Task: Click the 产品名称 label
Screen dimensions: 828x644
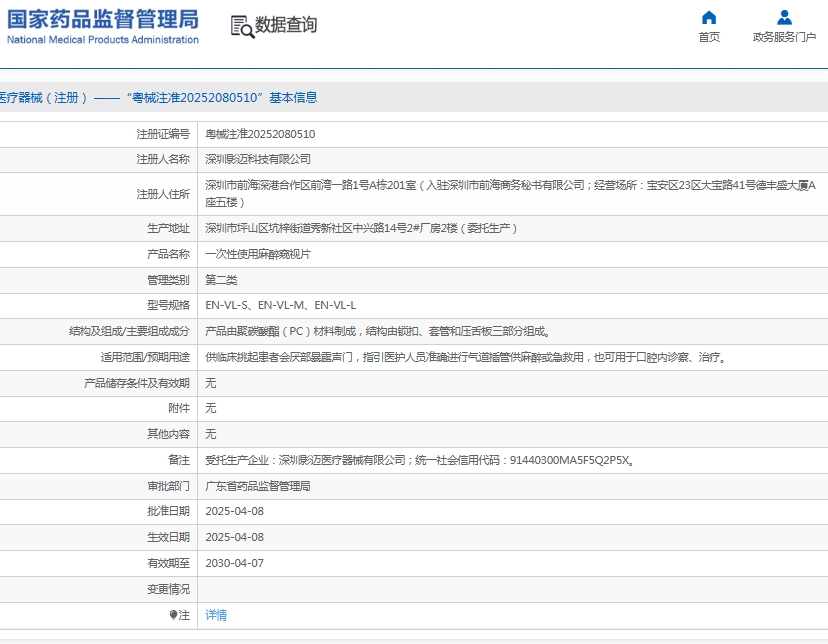Action: [x=168, y=254]
